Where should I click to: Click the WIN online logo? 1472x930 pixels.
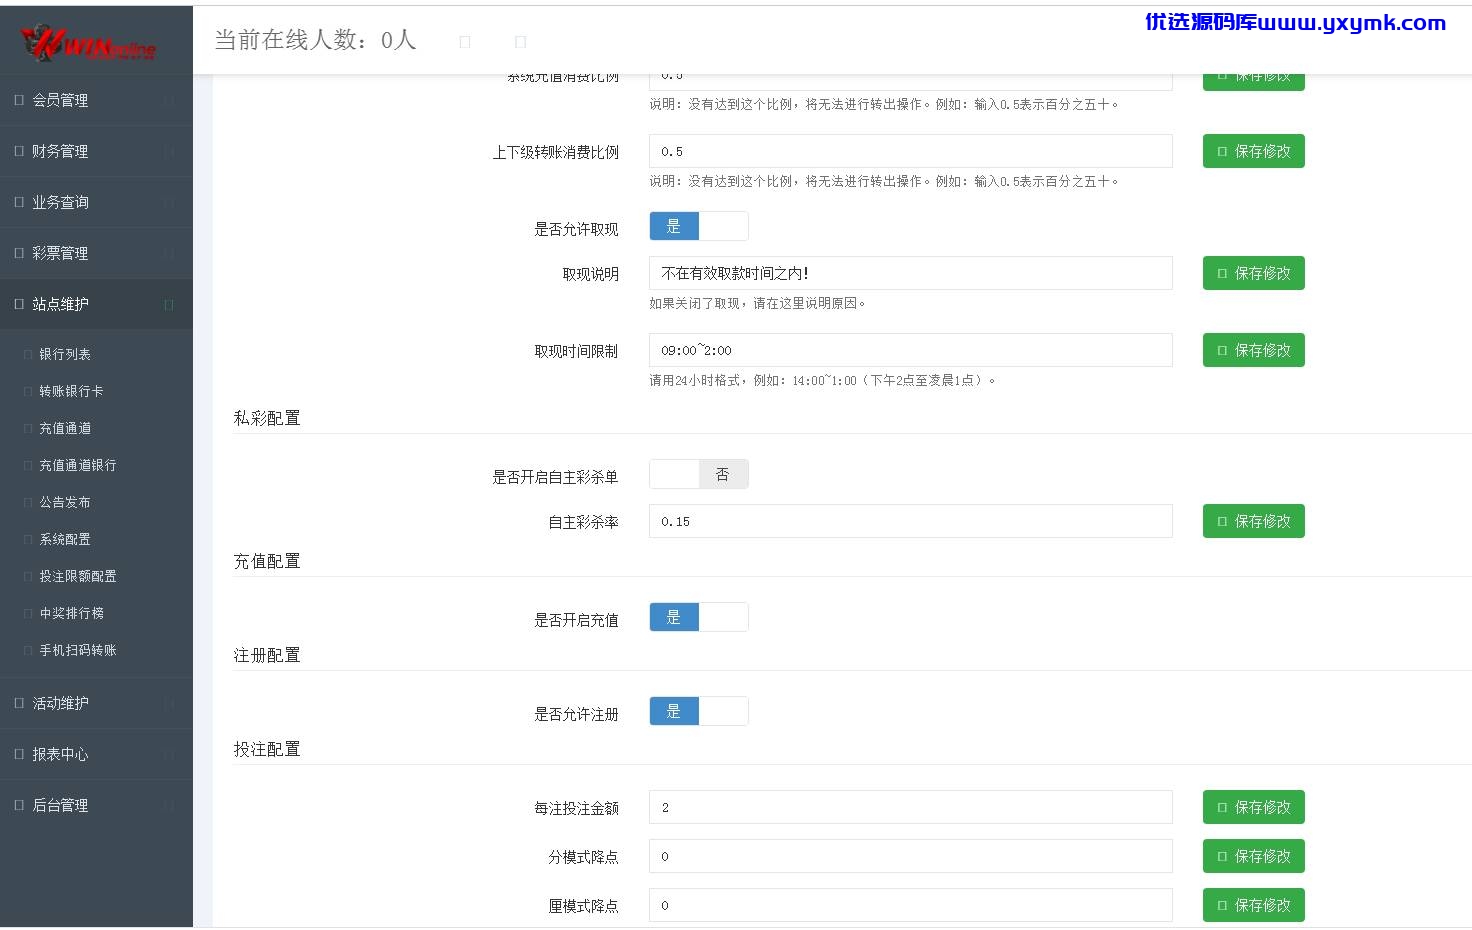point(89,42)
